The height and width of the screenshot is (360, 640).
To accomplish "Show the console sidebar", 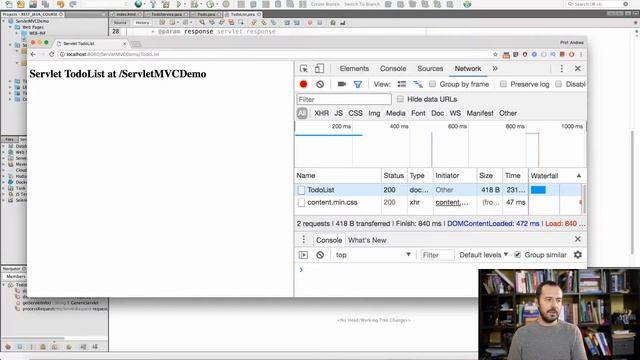I will coord(303,255).
